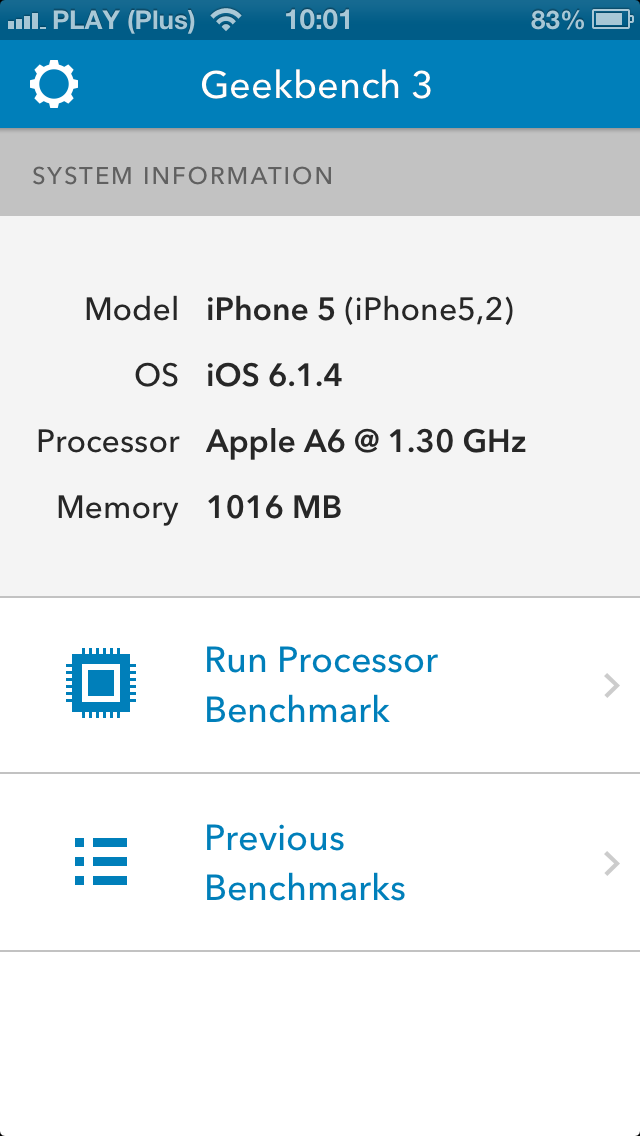The height and width of the screenshot is (1136, 640).
Task: Select the 1016 MB memory value
Action: [274, 508]
